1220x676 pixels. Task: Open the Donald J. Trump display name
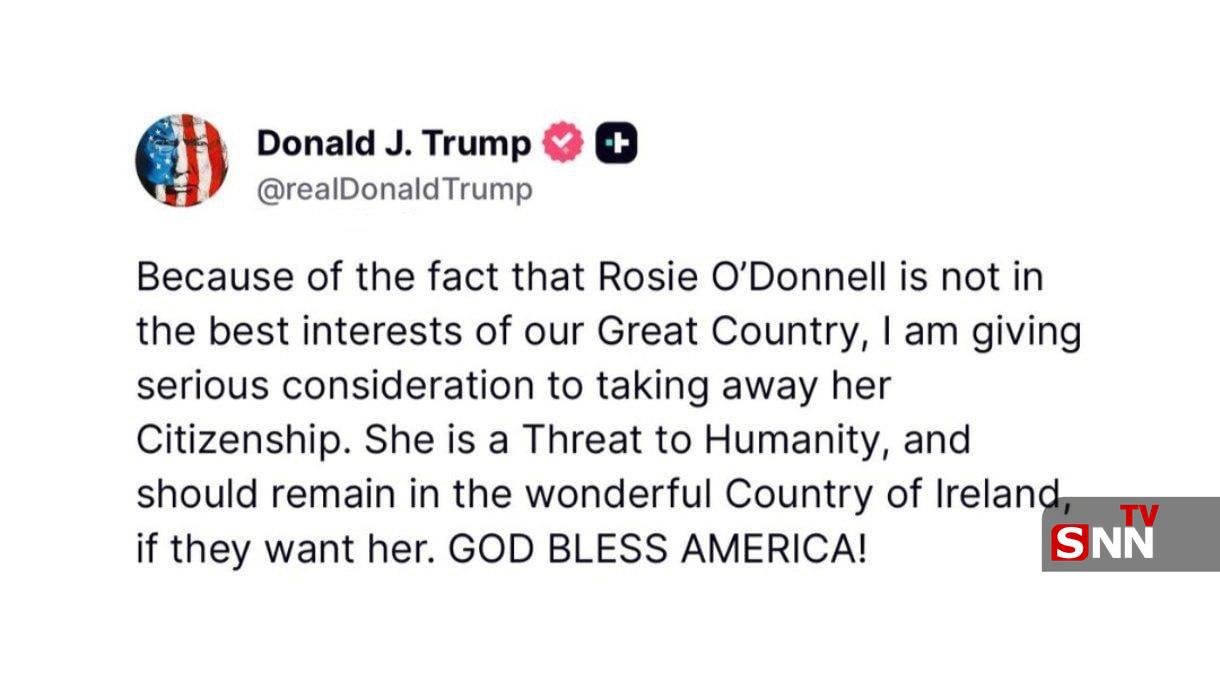(x=393, y=144)
